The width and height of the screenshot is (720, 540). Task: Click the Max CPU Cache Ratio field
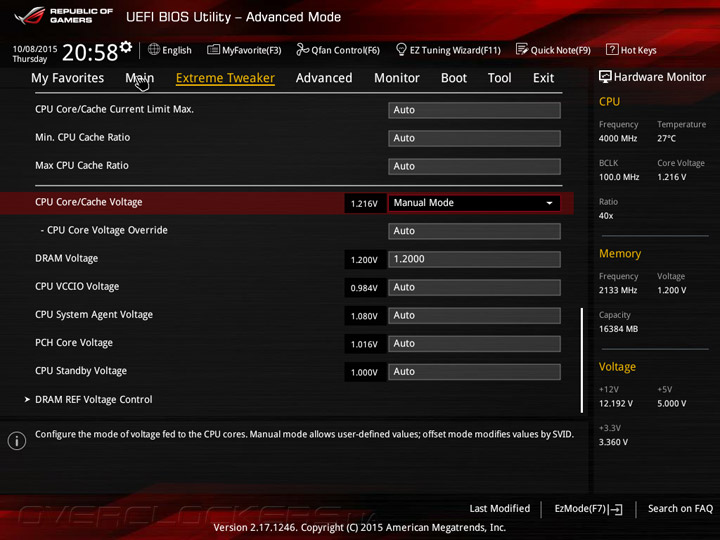coord(474,166)
